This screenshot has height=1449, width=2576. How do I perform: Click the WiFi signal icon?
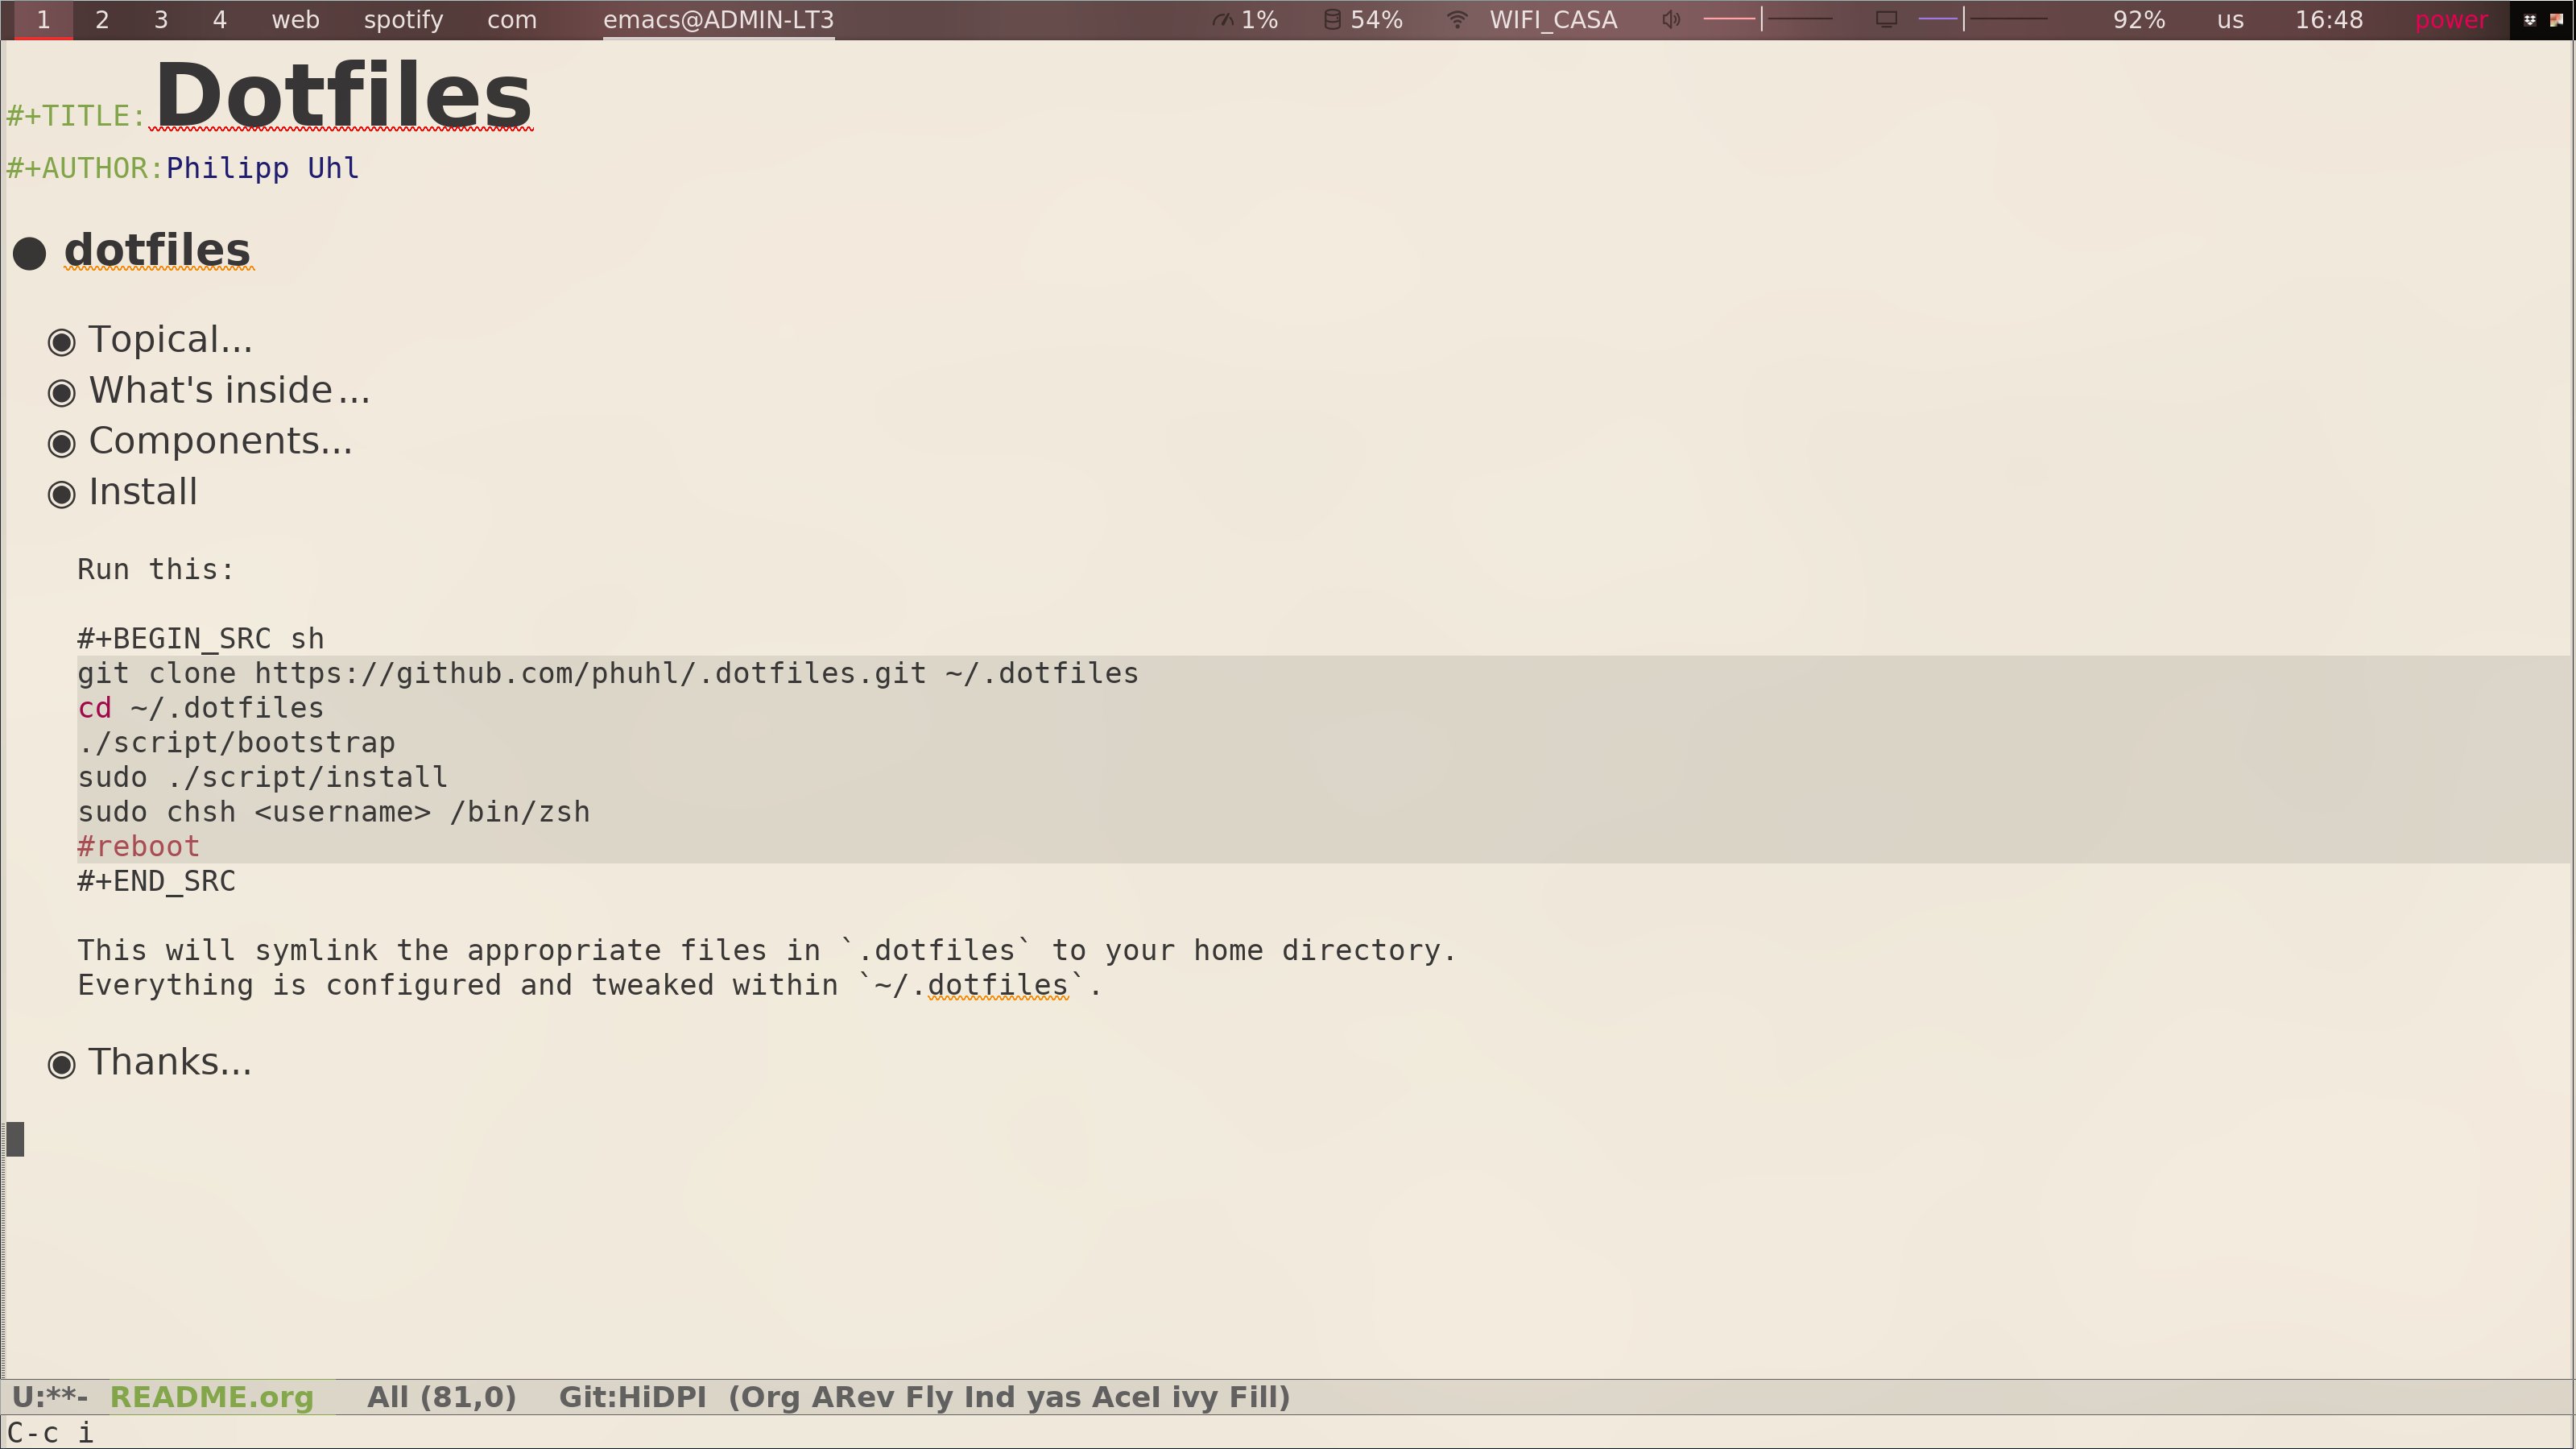coord(1457,20)
